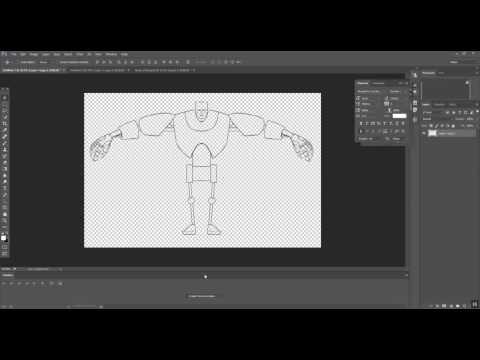This screenshot has height=360, width=480.
Task: Click the foreground color swatch in toolbox
Action: (x=3, y=237)
